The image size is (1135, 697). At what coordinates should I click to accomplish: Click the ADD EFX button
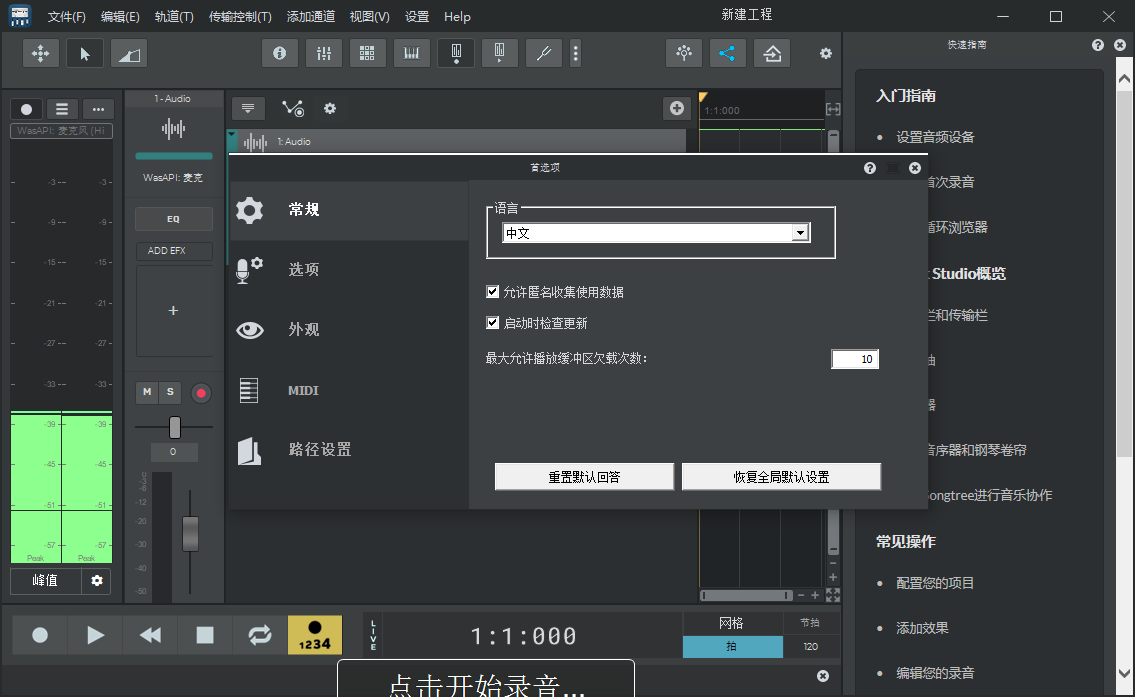tap(173, 251)
